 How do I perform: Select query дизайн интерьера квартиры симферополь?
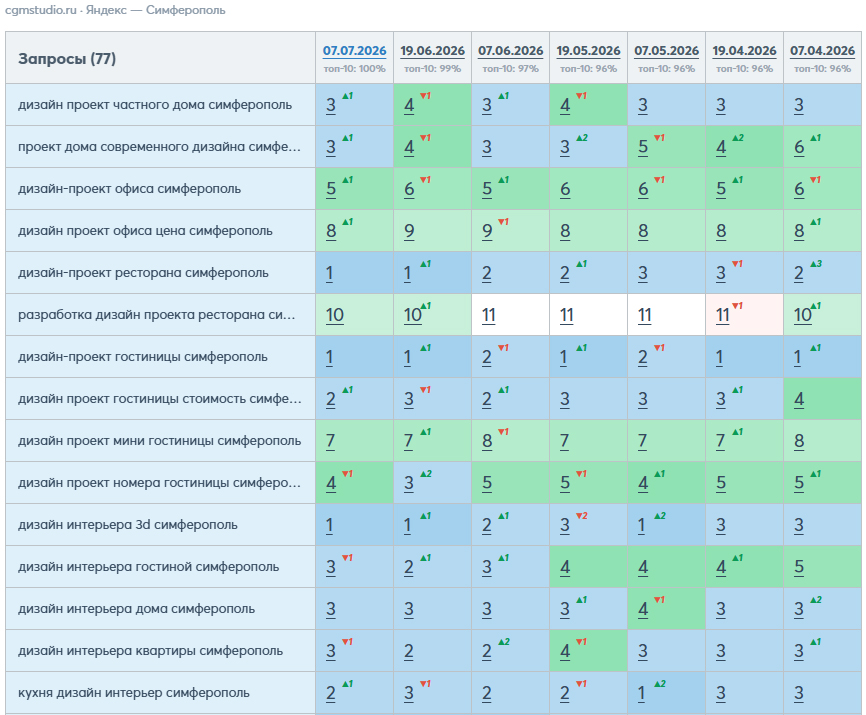click(150, 650)
